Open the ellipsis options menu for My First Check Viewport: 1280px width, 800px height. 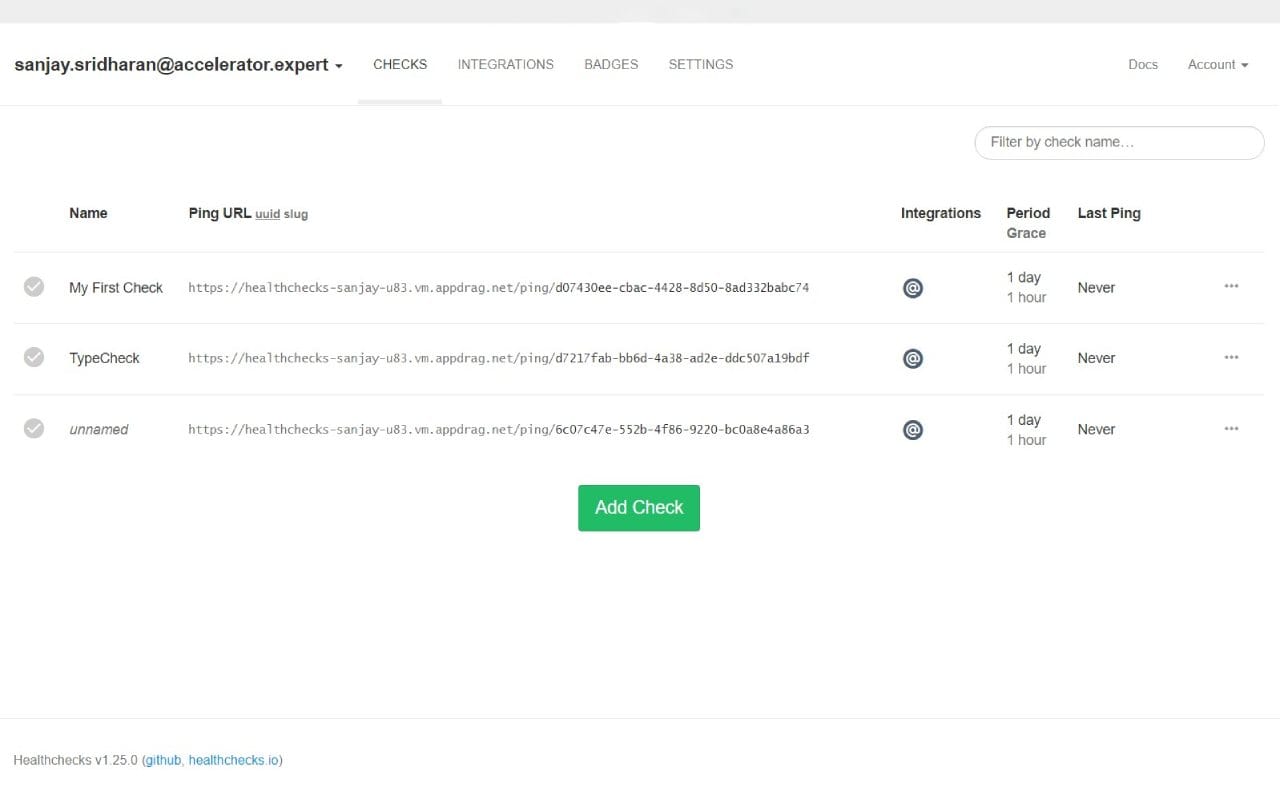(x=1231, y=287)
